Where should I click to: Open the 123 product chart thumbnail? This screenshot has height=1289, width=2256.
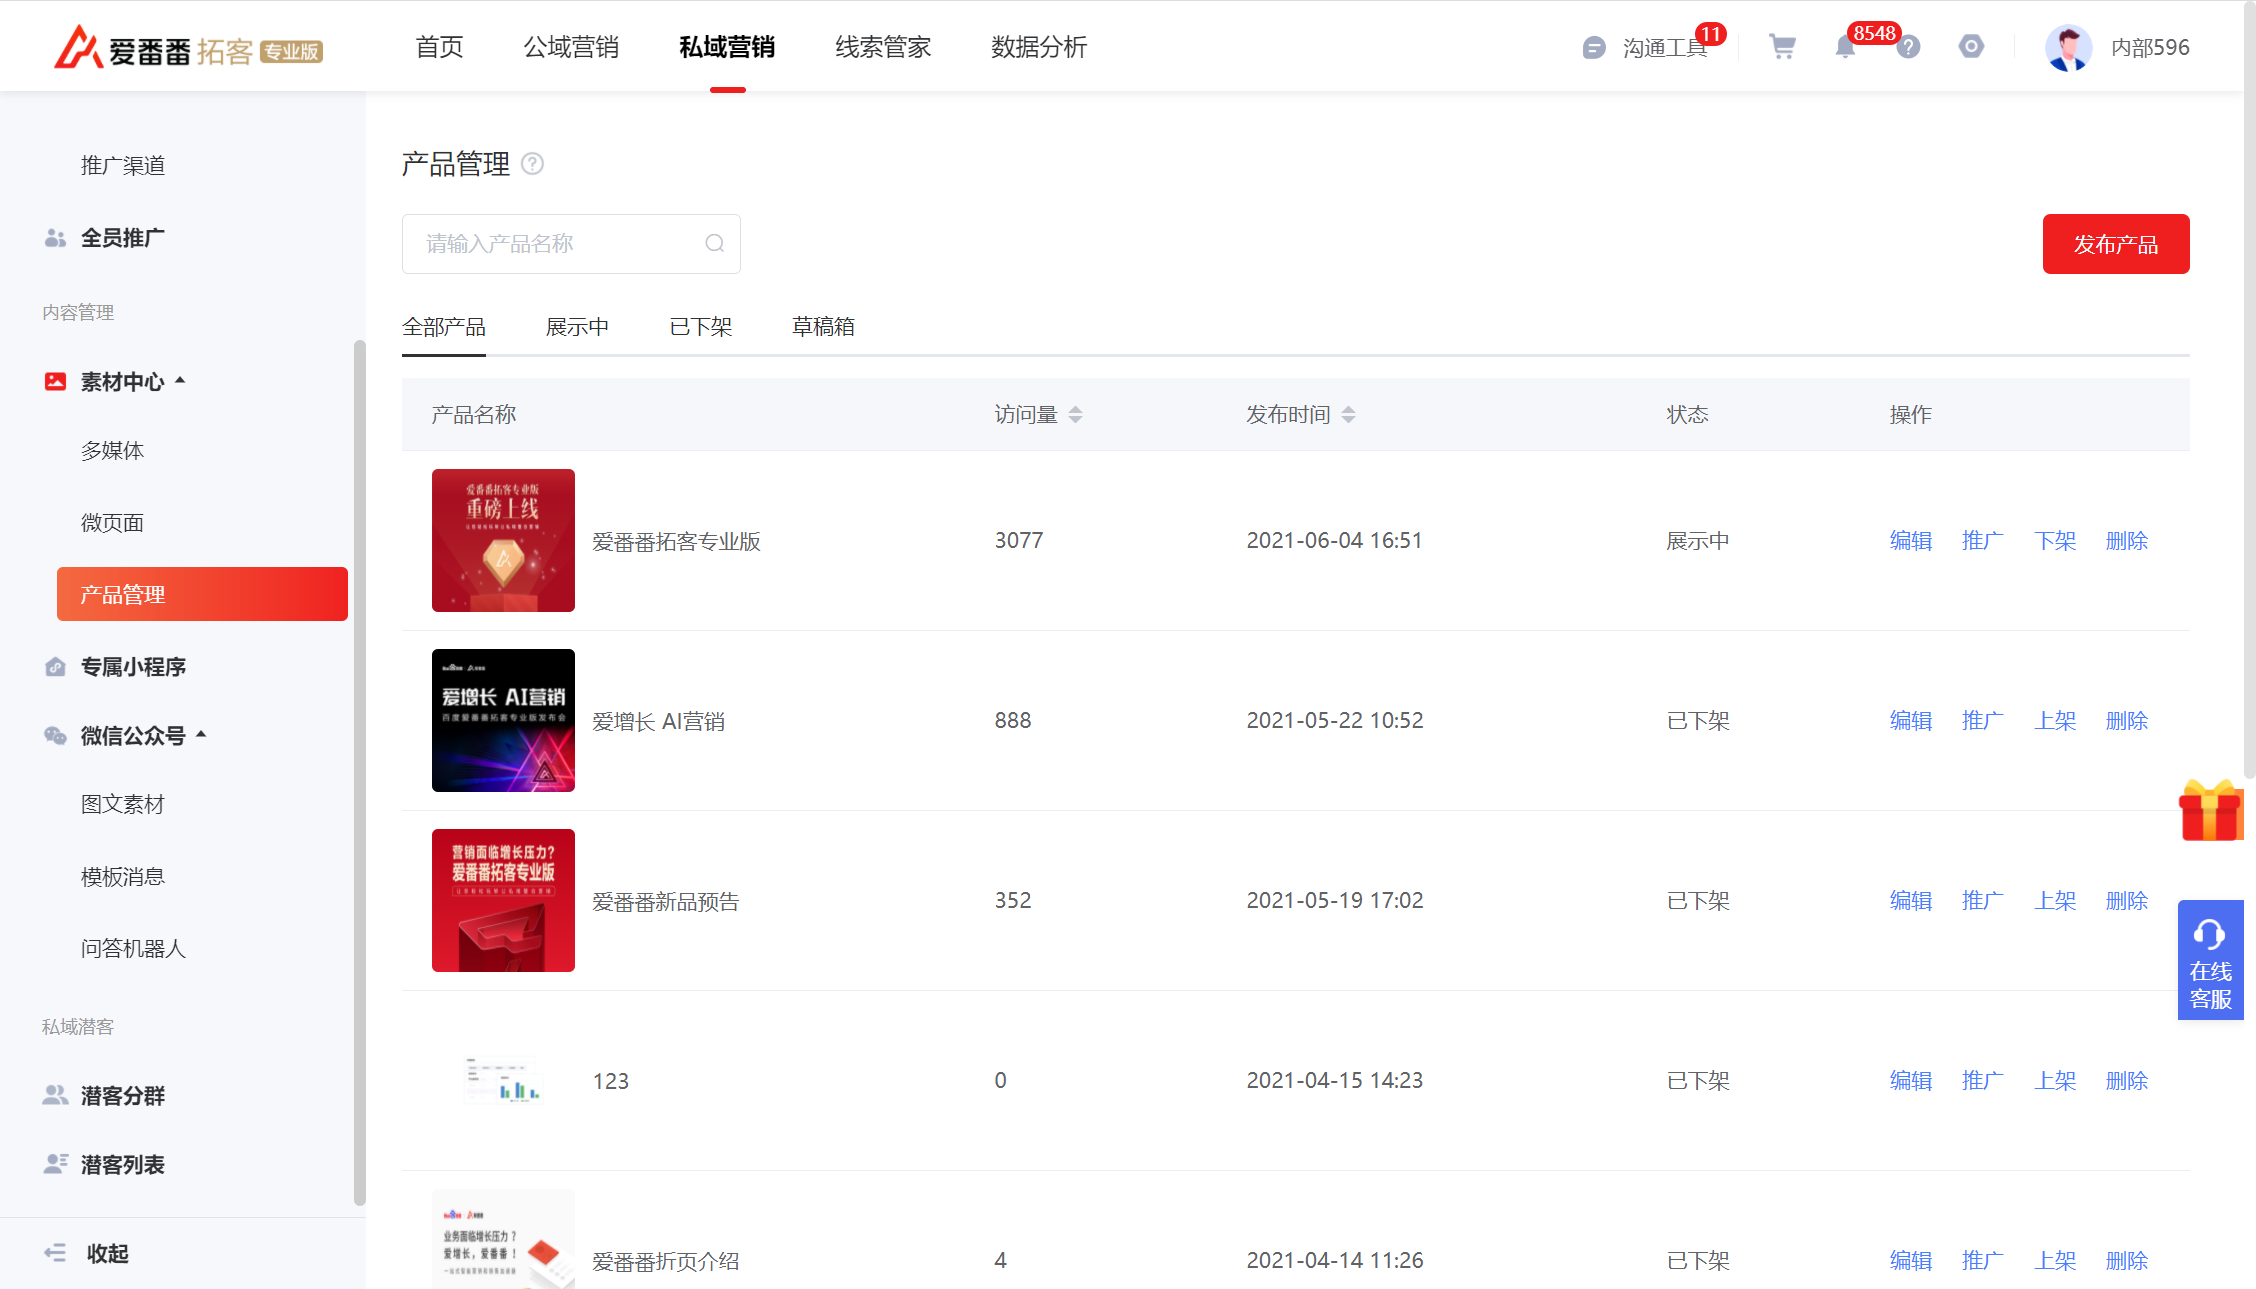(503, 1080)
